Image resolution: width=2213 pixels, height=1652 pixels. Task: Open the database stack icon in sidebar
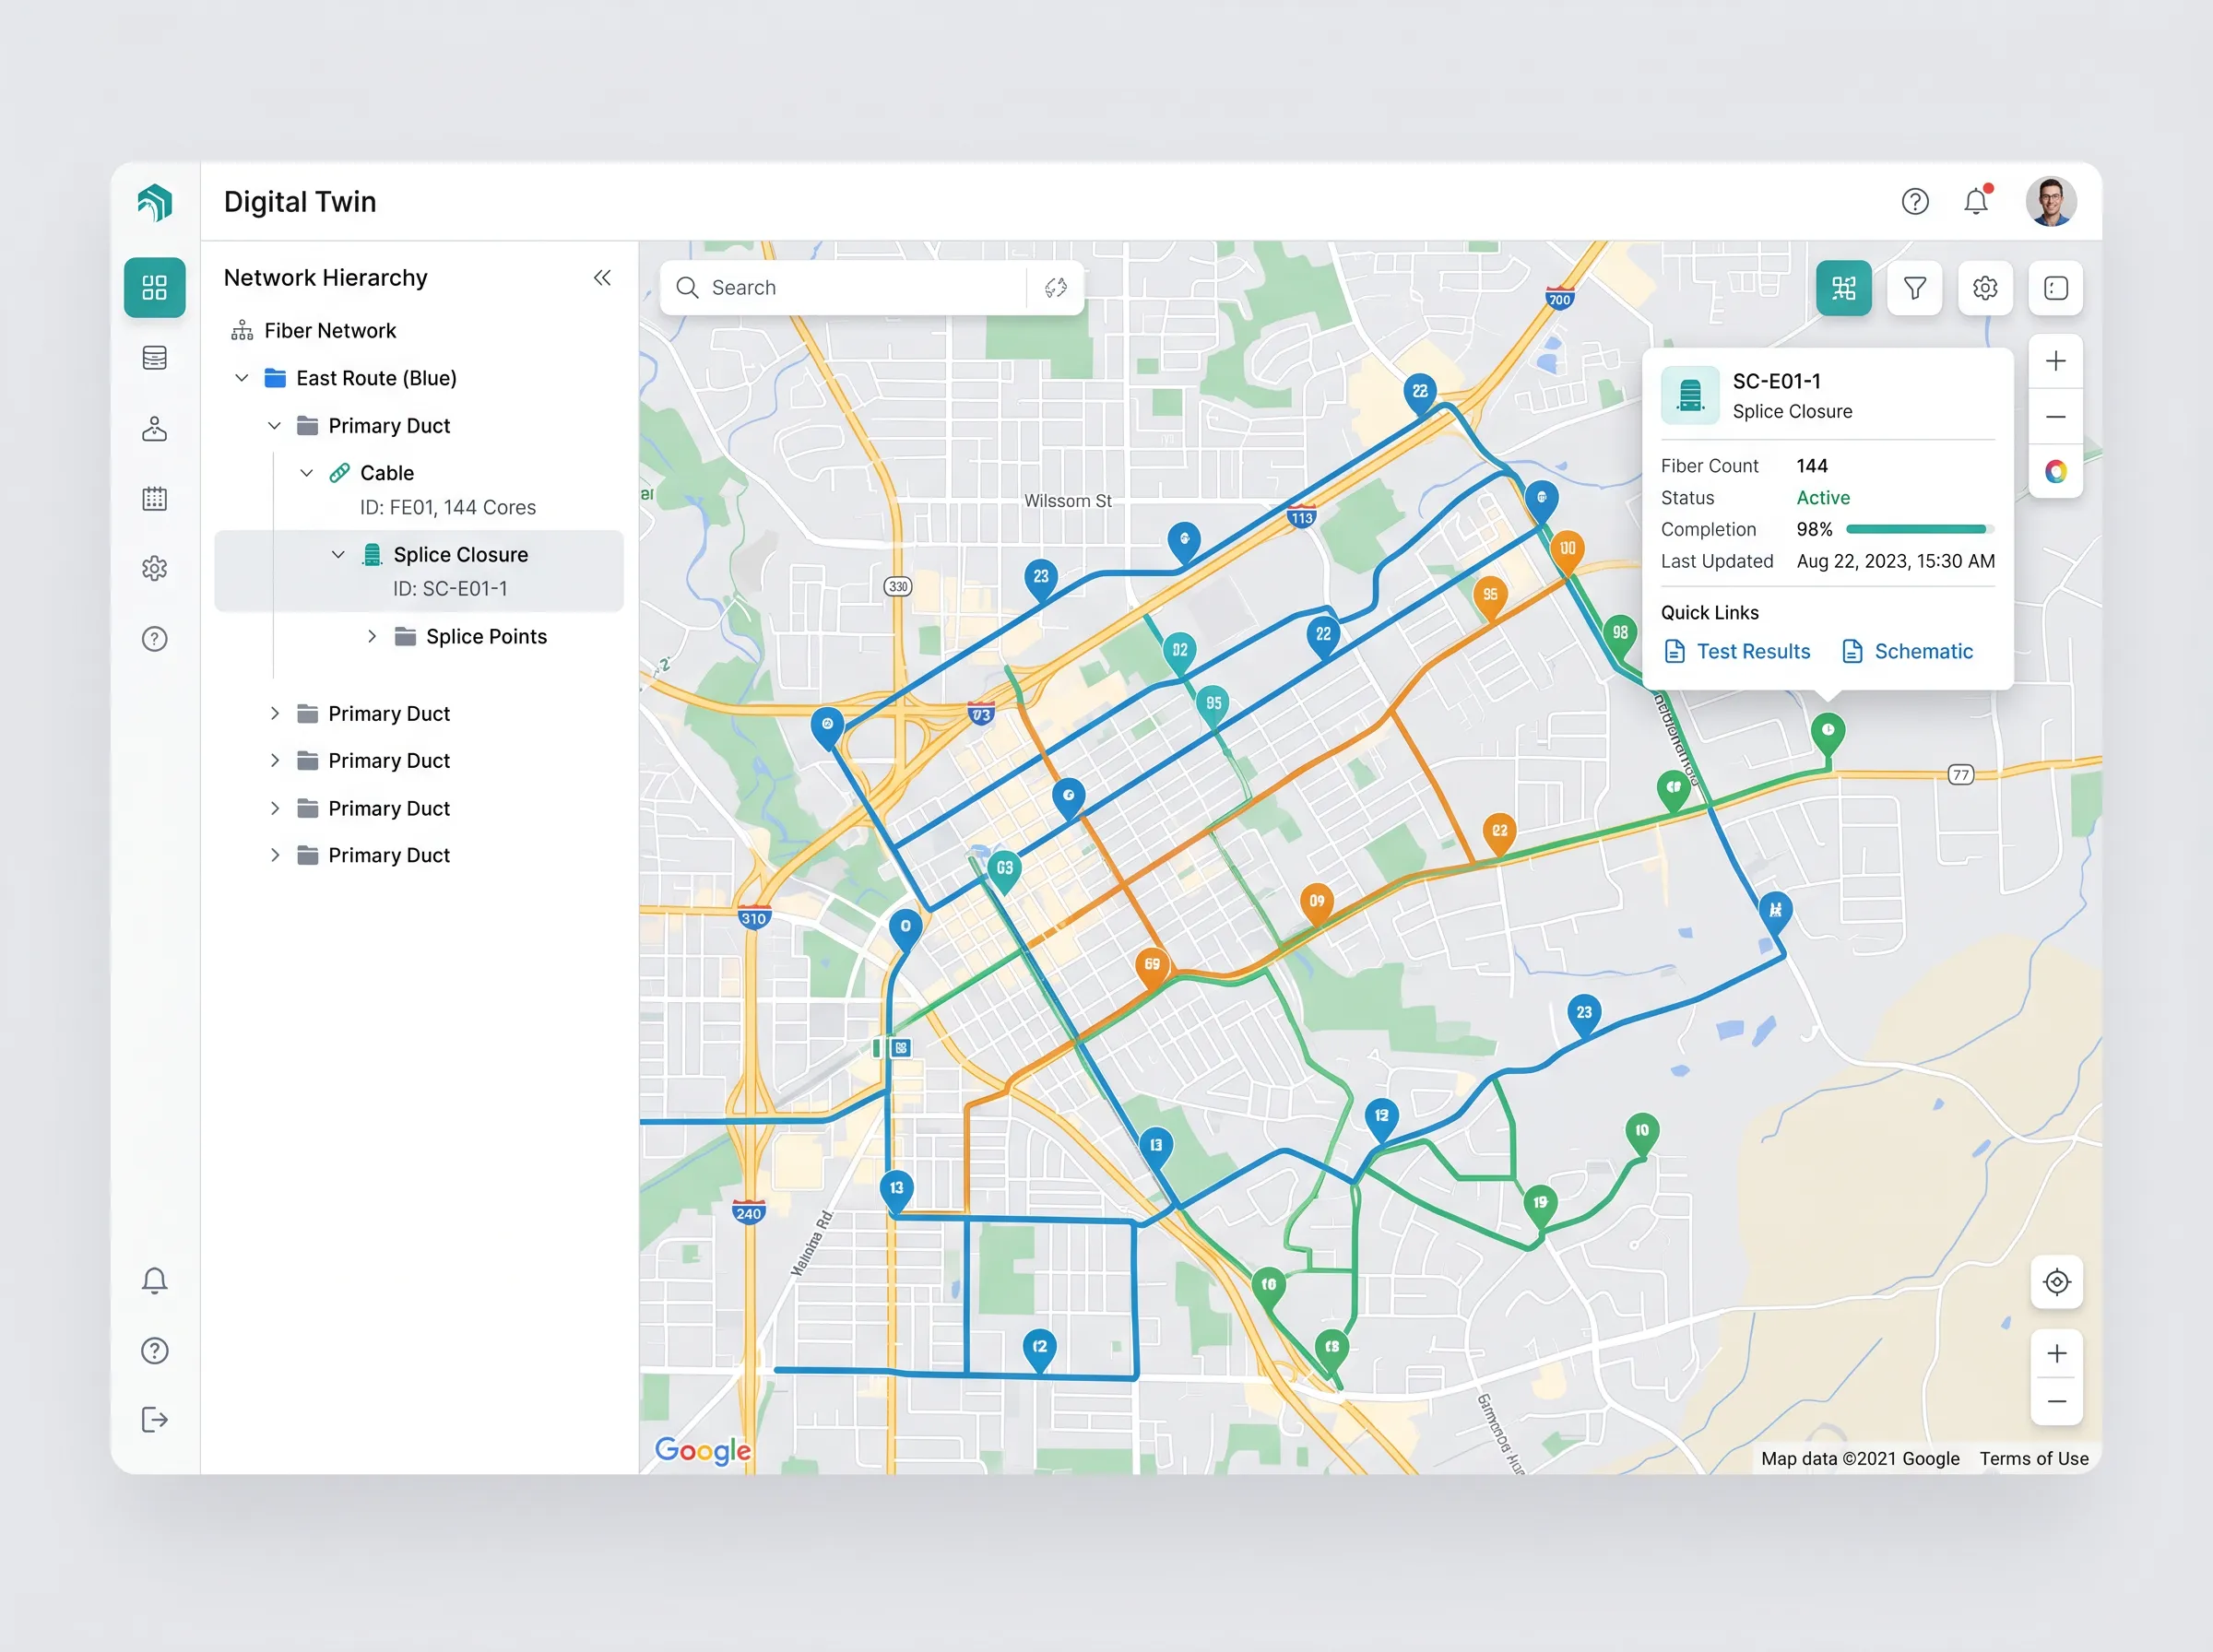(154, 358)
